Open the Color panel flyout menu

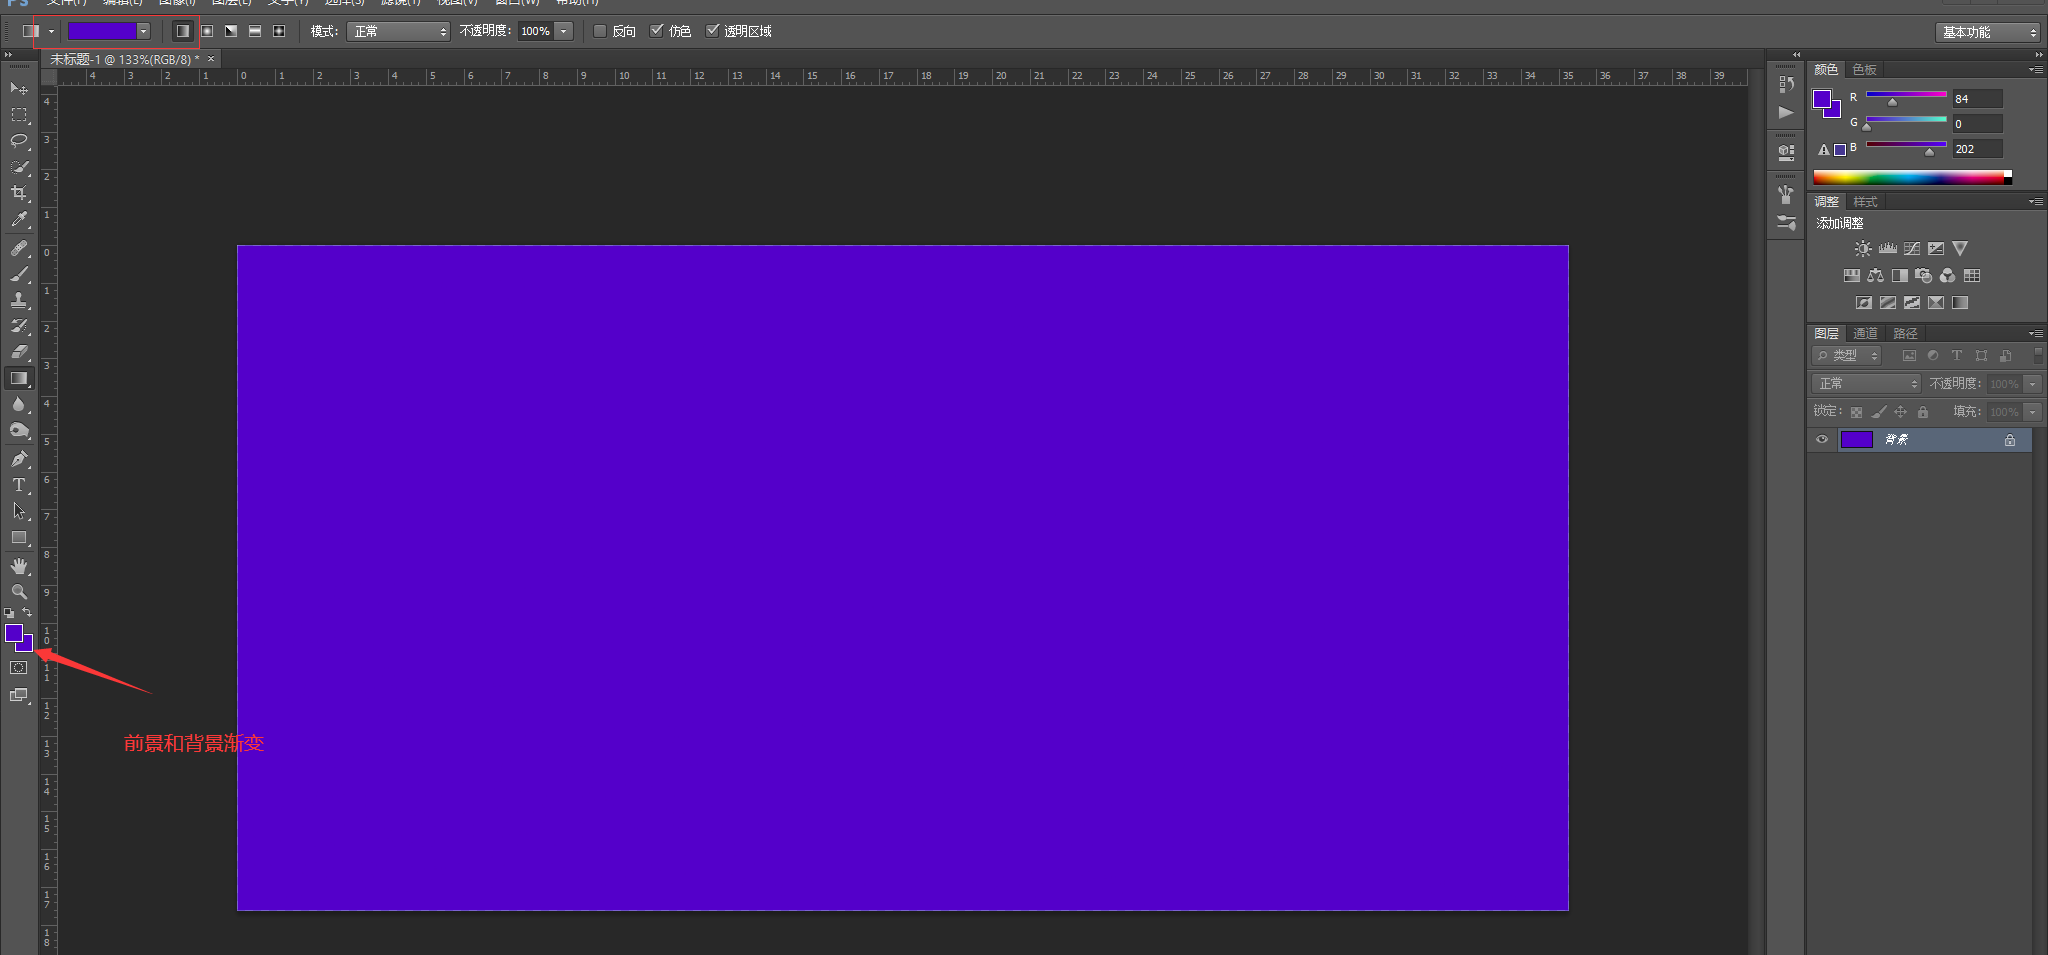2035,70
